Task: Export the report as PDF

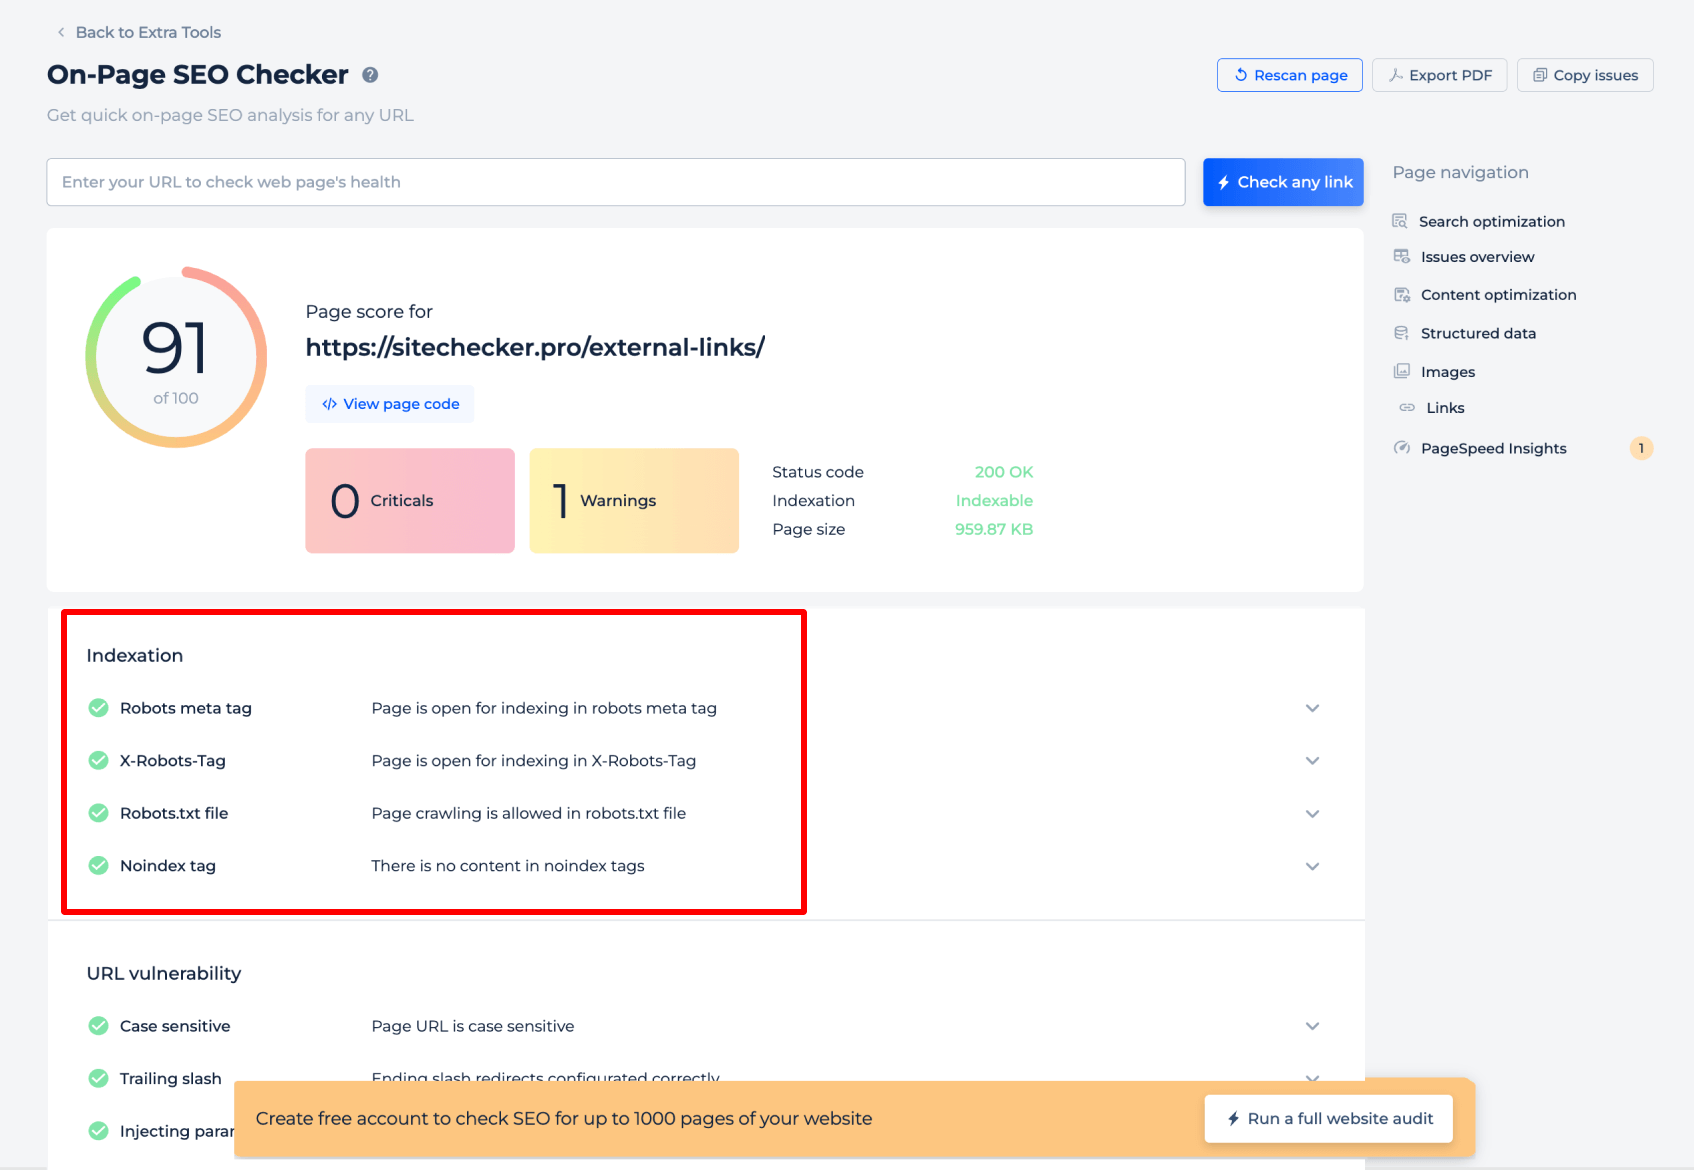Action: click(x=1439, y=75)
